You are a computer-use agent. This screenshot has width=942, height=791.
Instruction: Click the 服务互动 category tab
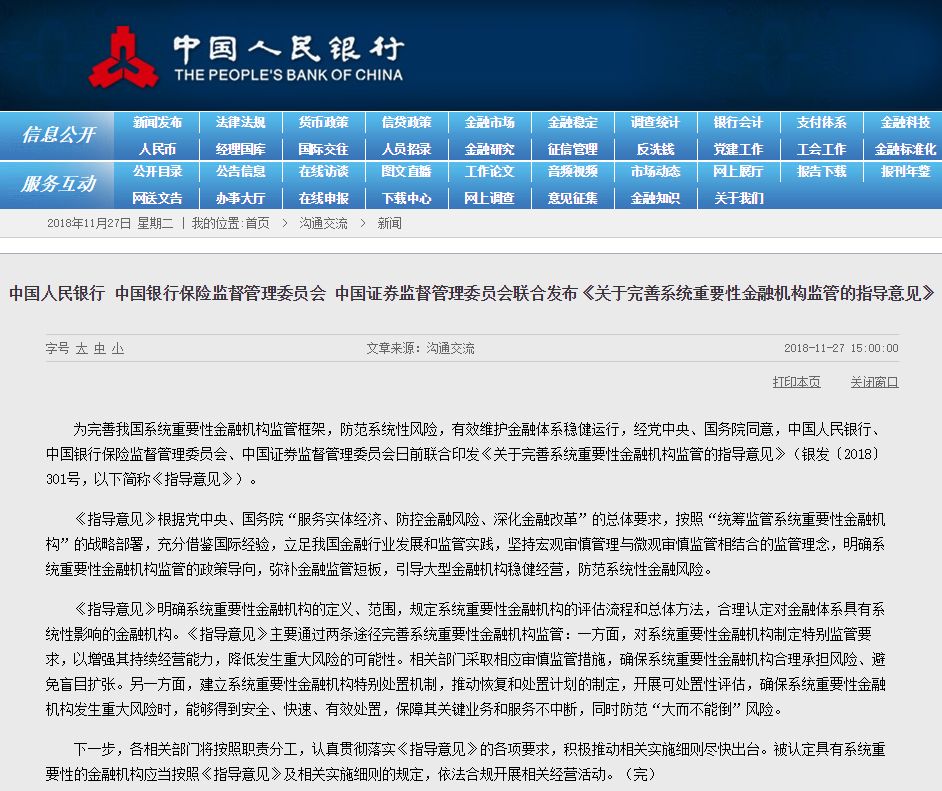coord(58,184)
